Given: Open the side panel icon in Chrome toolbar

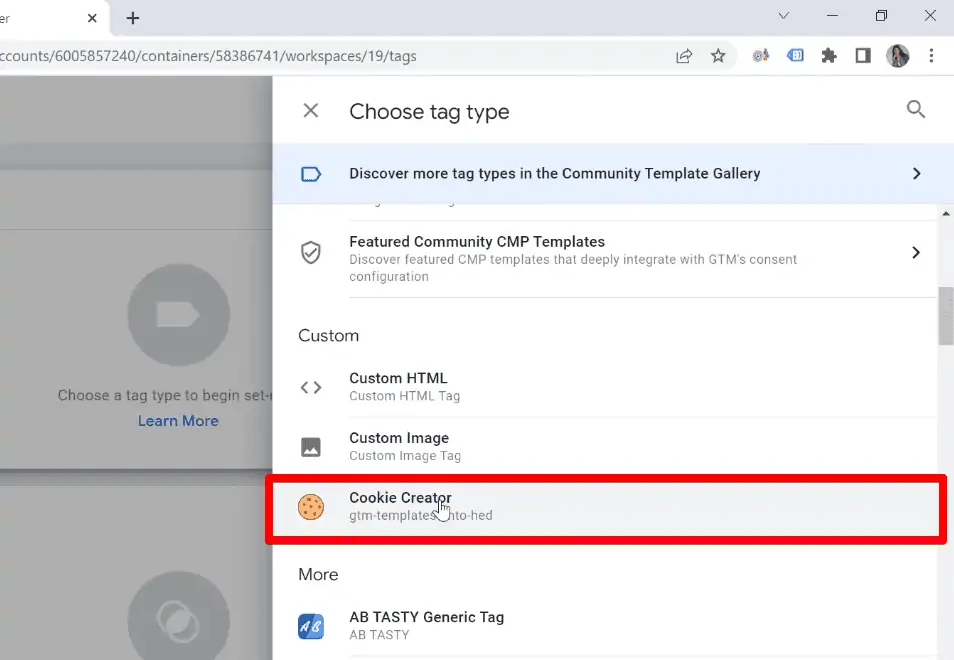Looking at the screenshot, I should pyautogui.click(x=862, y=56).
